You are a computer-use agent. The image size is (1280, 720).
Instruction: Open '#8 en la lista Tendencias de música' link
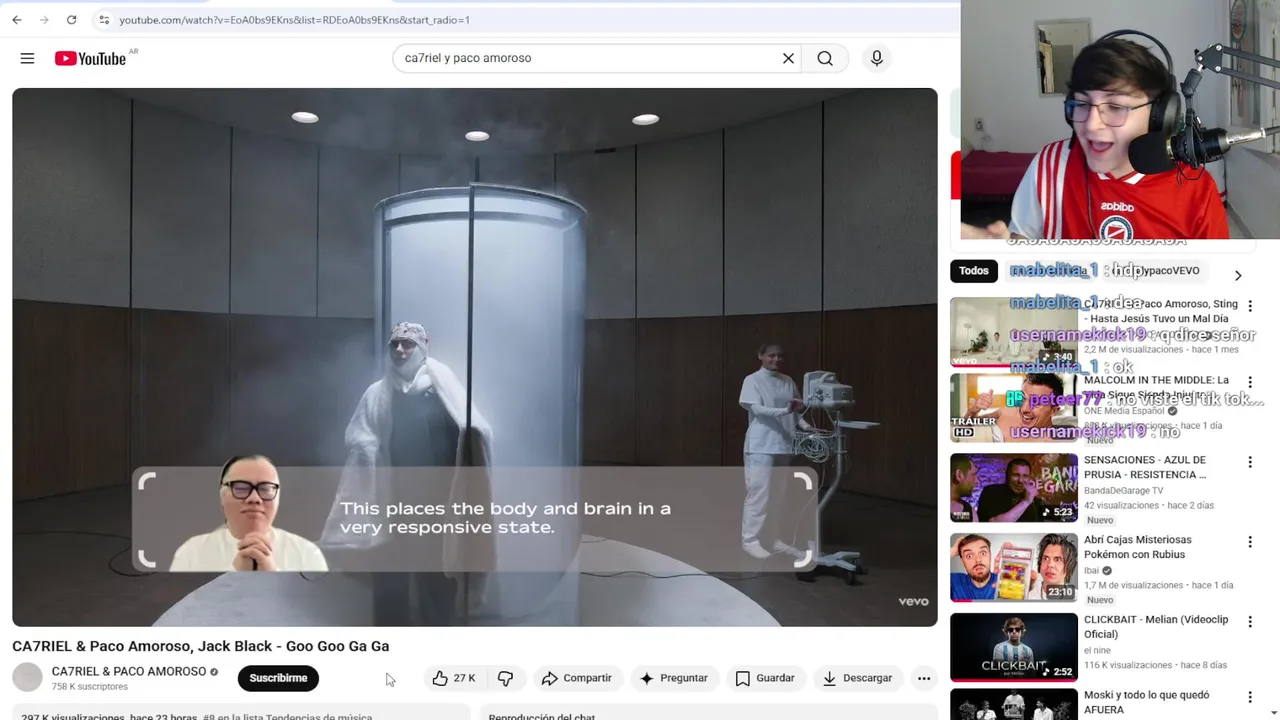coord(287,716)
